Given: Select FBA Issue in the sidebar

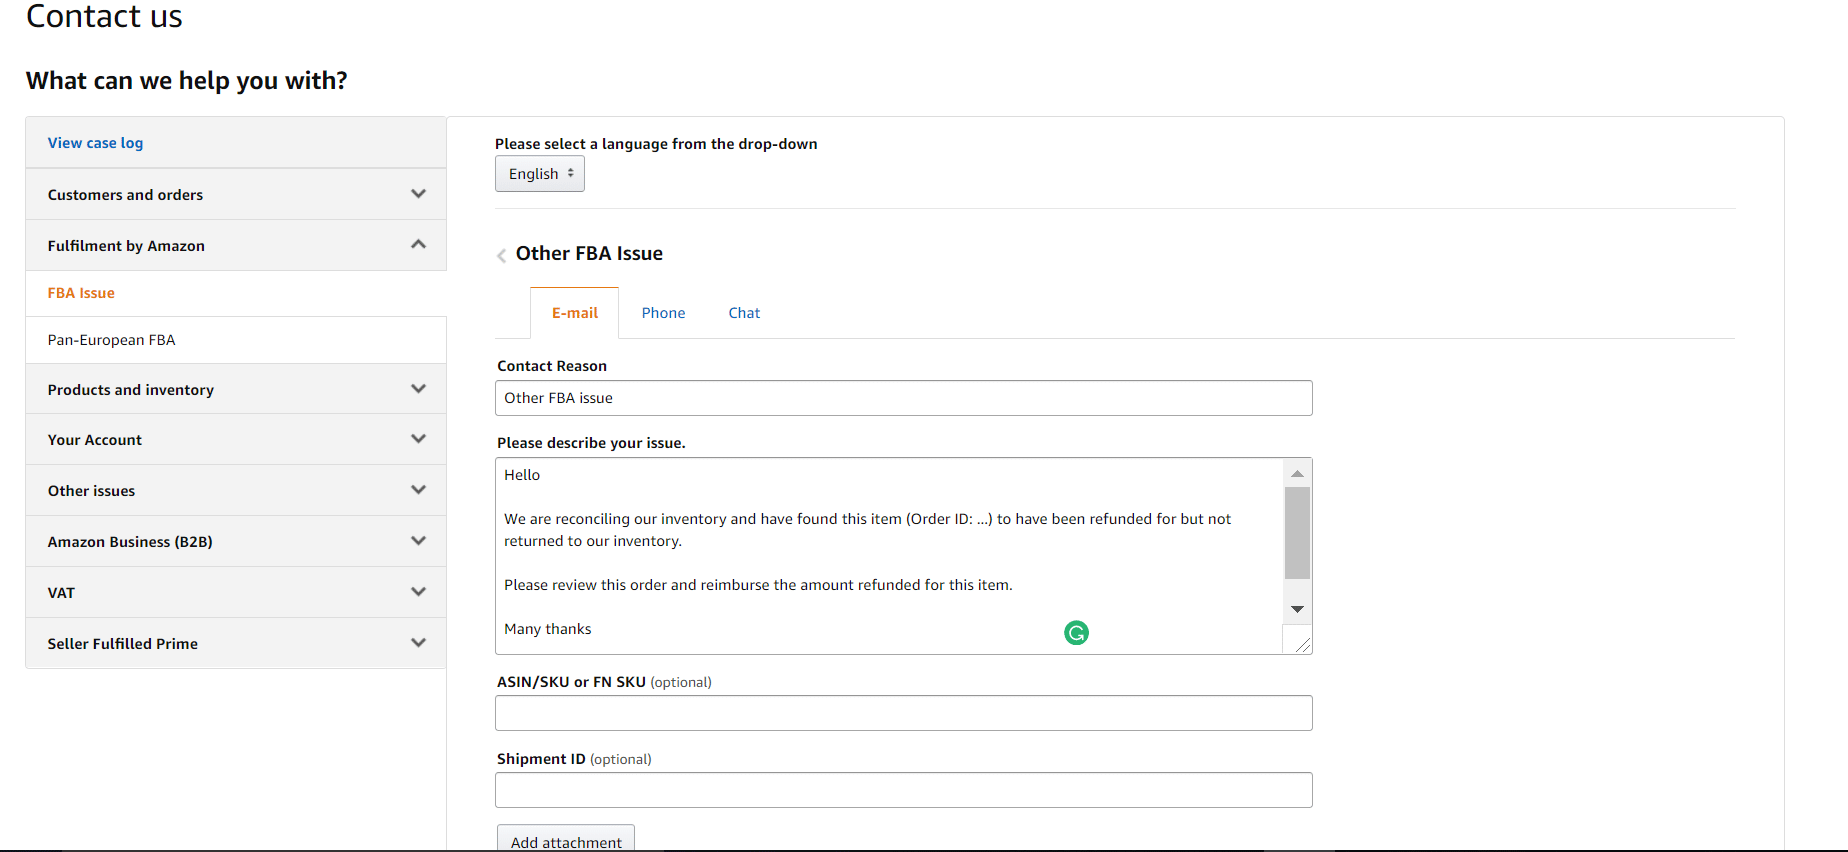Looking at the screenshot, I should (81, 293).
